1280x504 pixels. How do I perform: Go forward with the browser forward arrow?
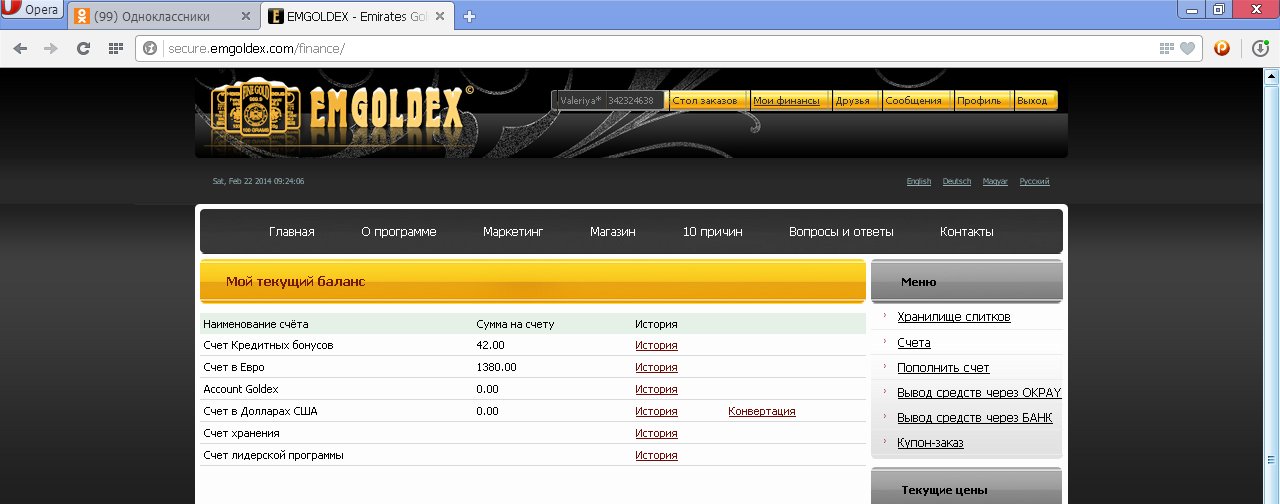[51, 48]
